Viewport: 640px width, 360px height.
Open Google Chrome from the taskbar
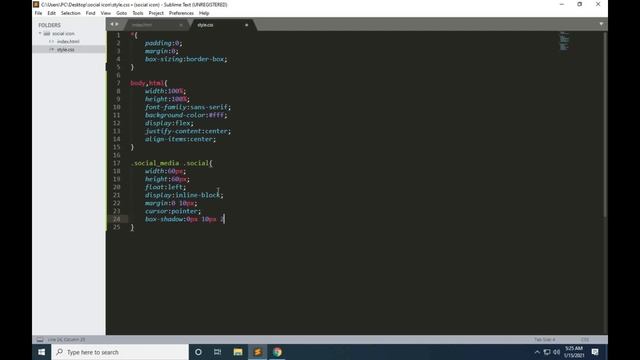(277, 352)
